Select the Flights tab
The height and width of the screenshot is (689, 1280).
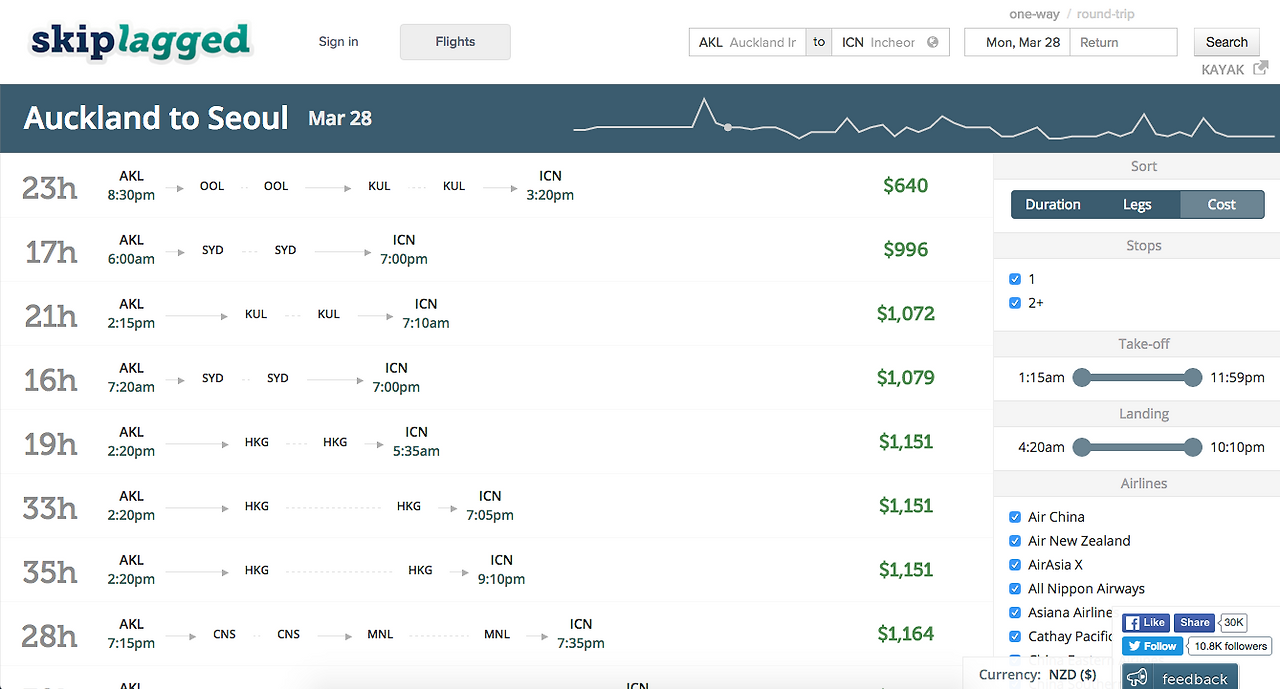click(455, 42)
